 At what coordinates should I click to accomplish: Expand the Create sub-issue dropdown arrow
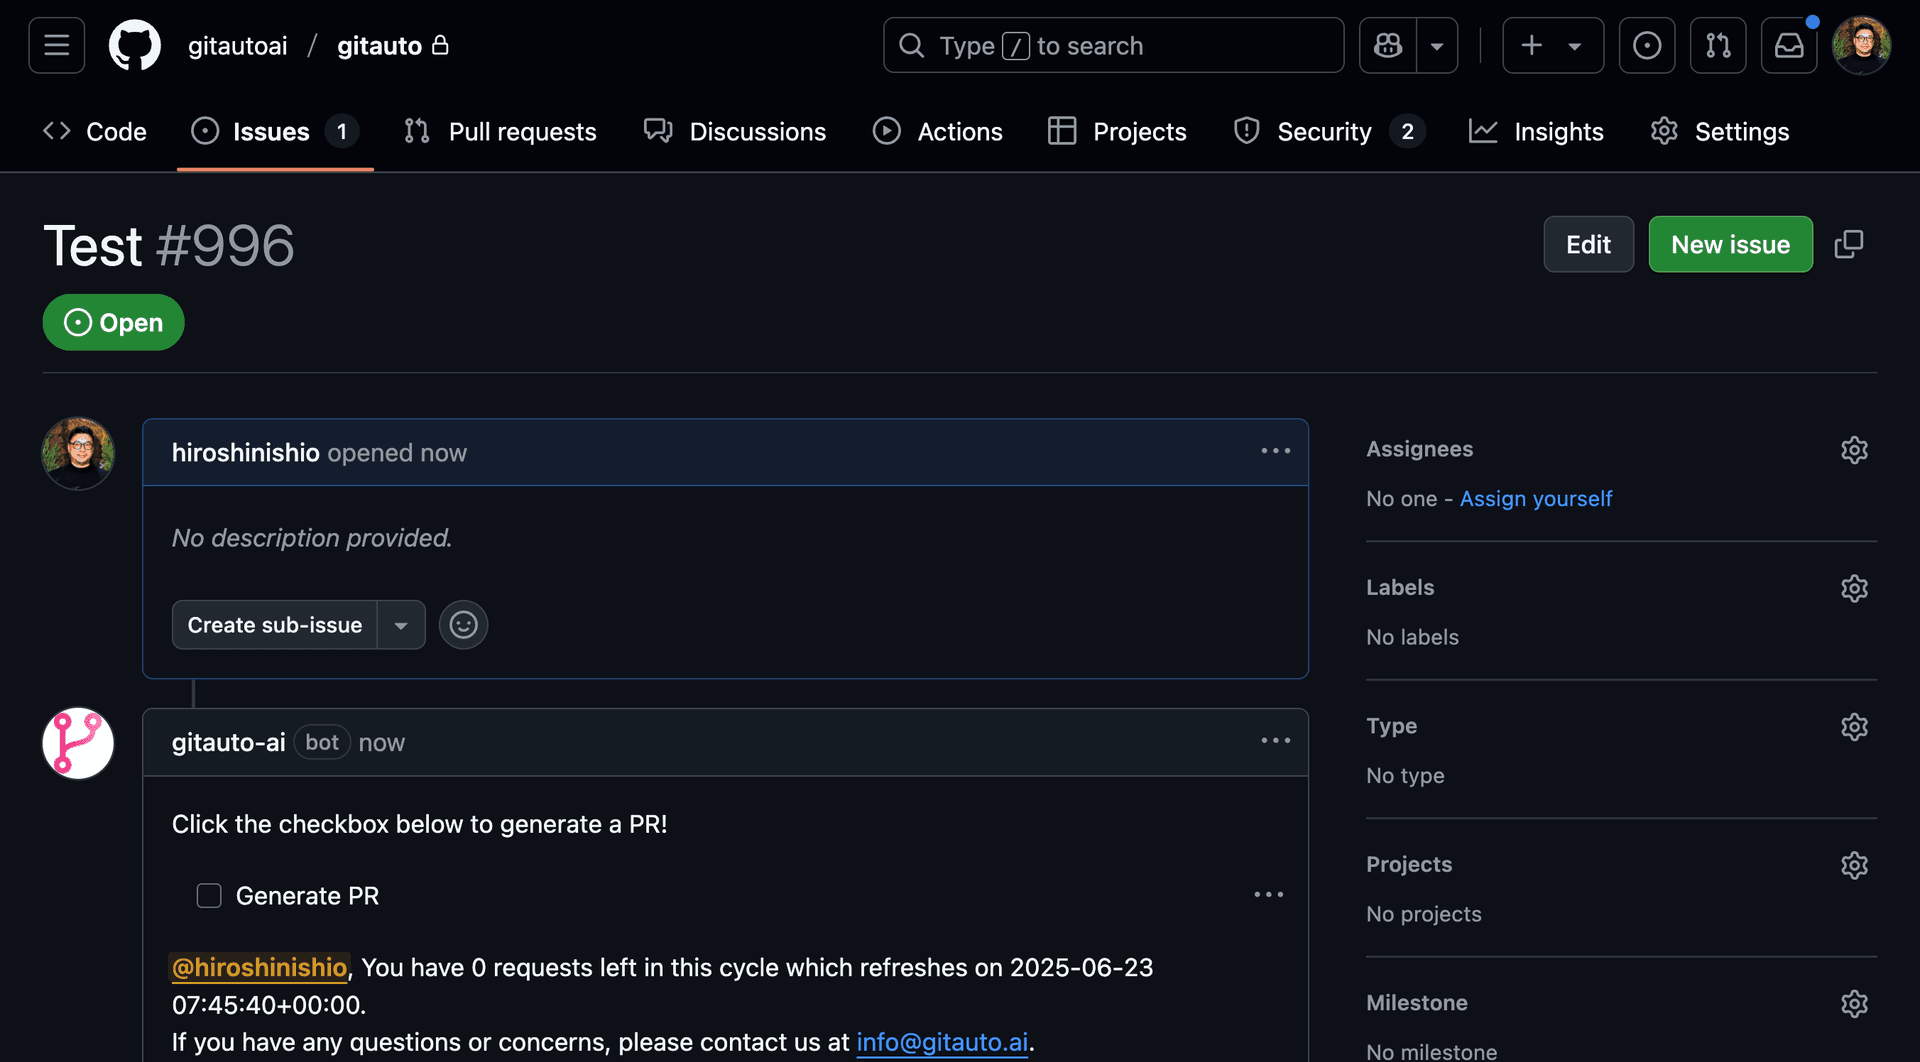click(401, 625)
